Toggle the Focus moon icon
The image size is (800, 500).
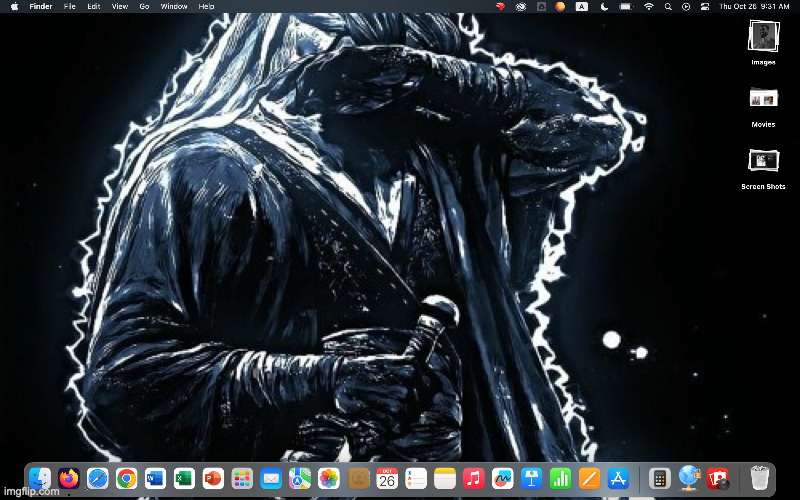[604, 7]
